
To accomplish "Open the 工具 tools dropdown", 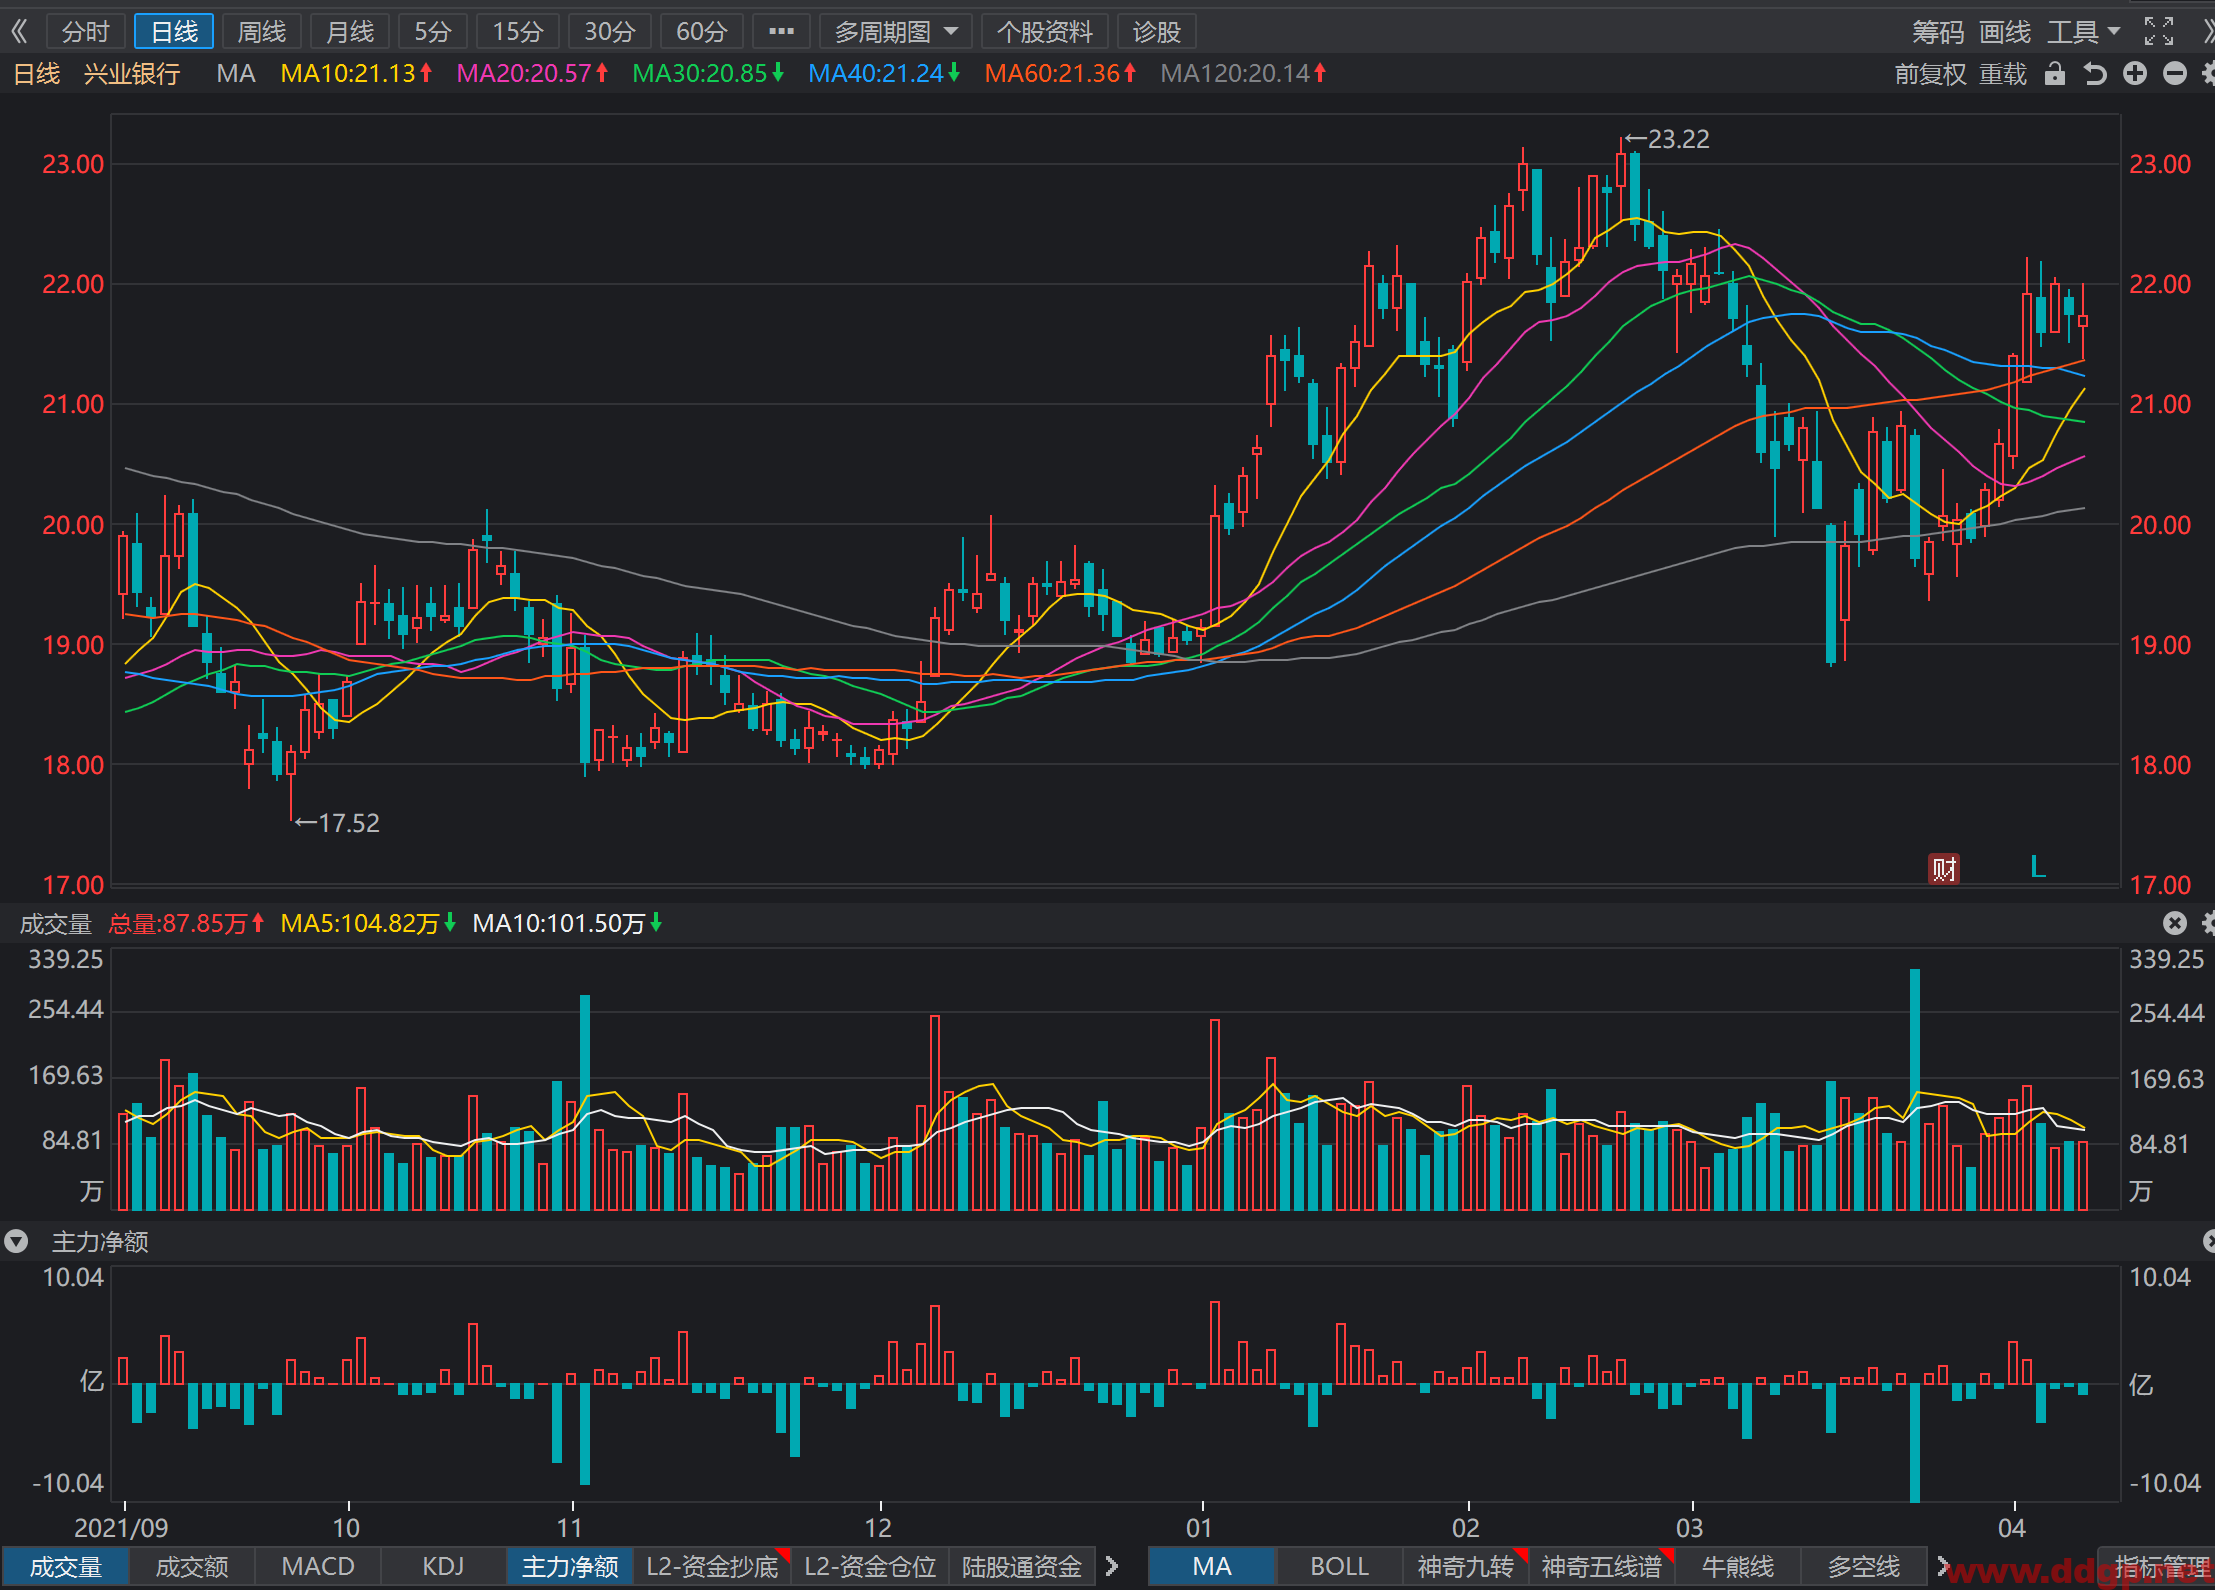I will [x=2084, y=32].
